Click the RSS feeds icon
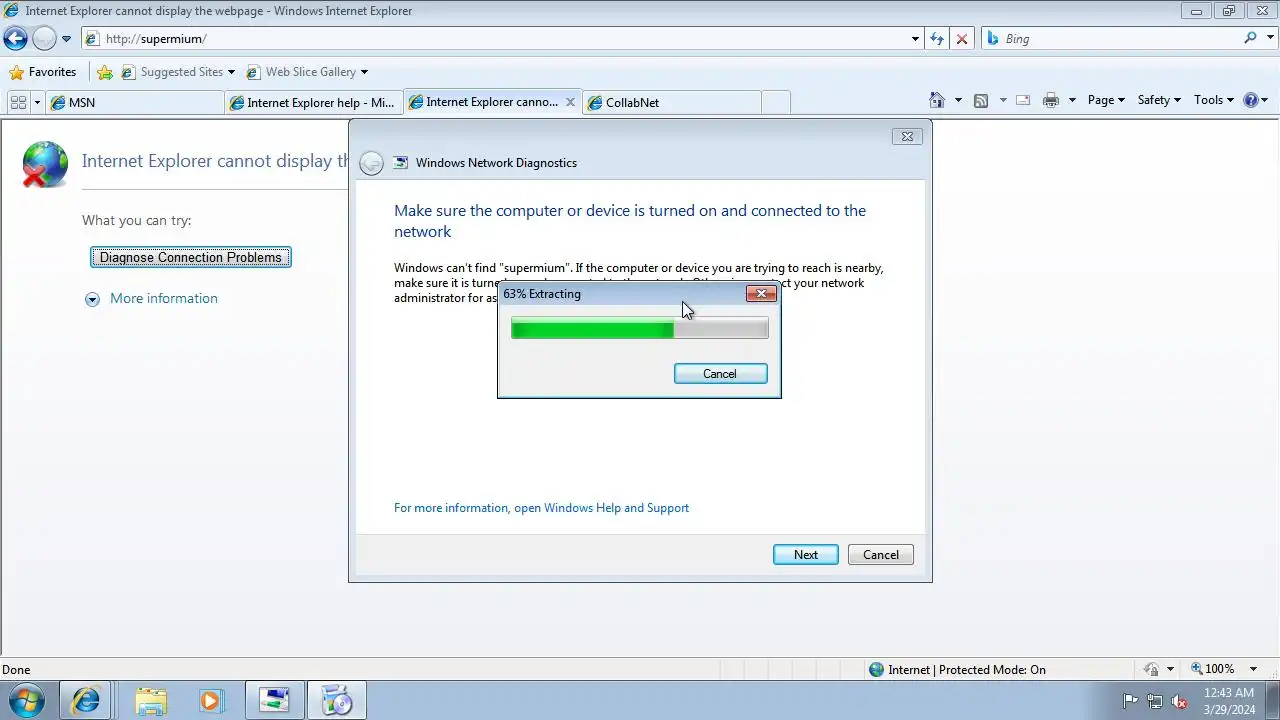The width and height of the screenshot is (1280, 720). 981,100
